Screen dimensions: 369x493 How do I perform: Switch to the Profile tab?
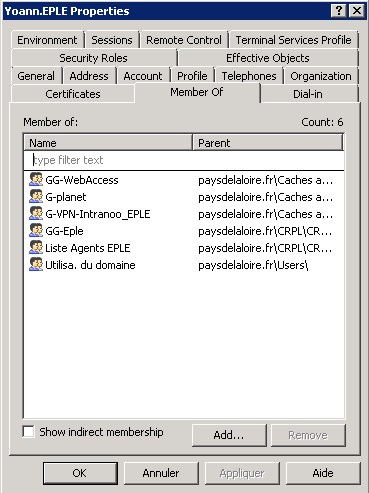click(x=192, y=76)
